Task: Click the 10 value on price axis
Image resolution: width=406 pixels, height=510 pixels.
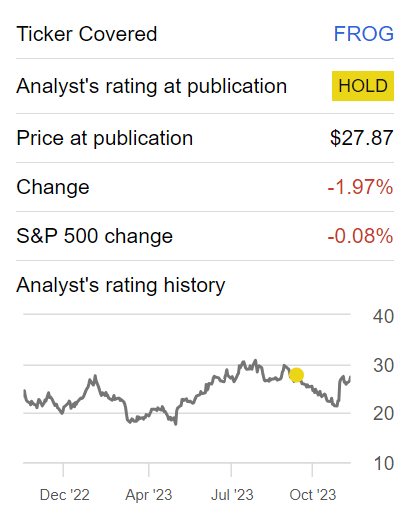Action: click(x=384, y=463)
